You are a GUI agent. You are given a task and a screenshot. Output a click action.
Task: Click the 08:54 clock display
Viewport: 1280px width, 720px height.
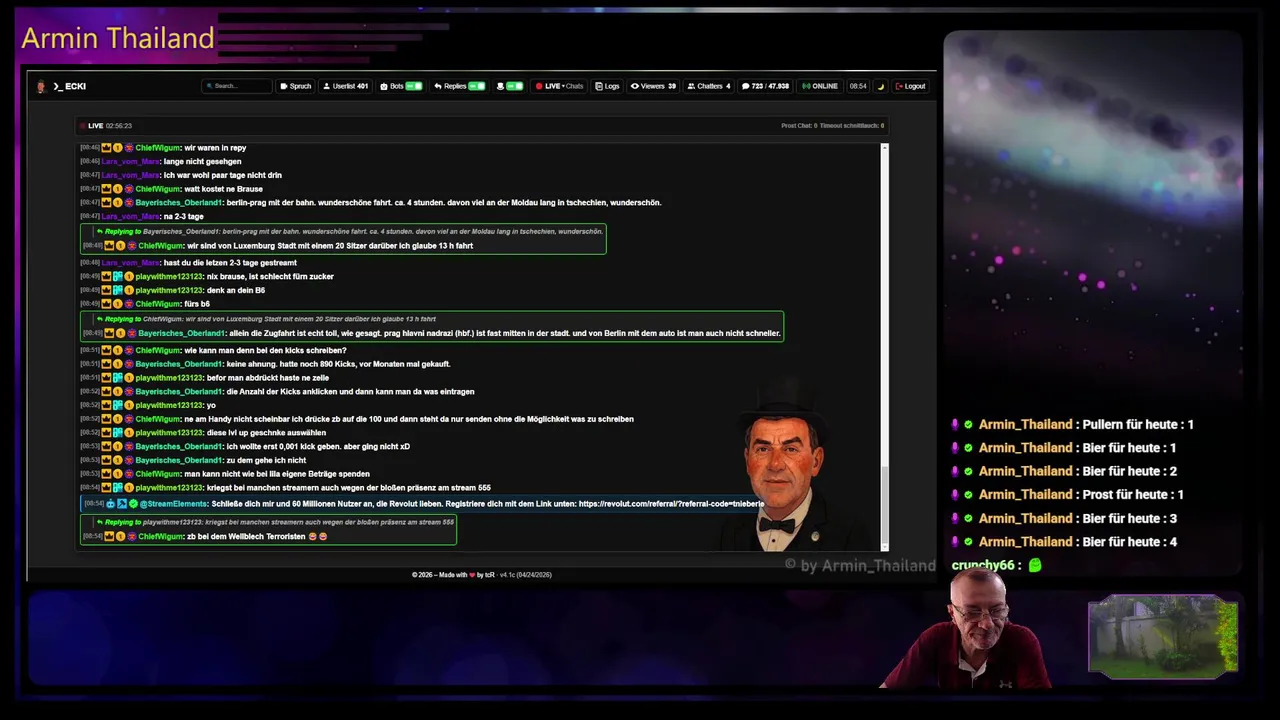(x=858, y=86)
